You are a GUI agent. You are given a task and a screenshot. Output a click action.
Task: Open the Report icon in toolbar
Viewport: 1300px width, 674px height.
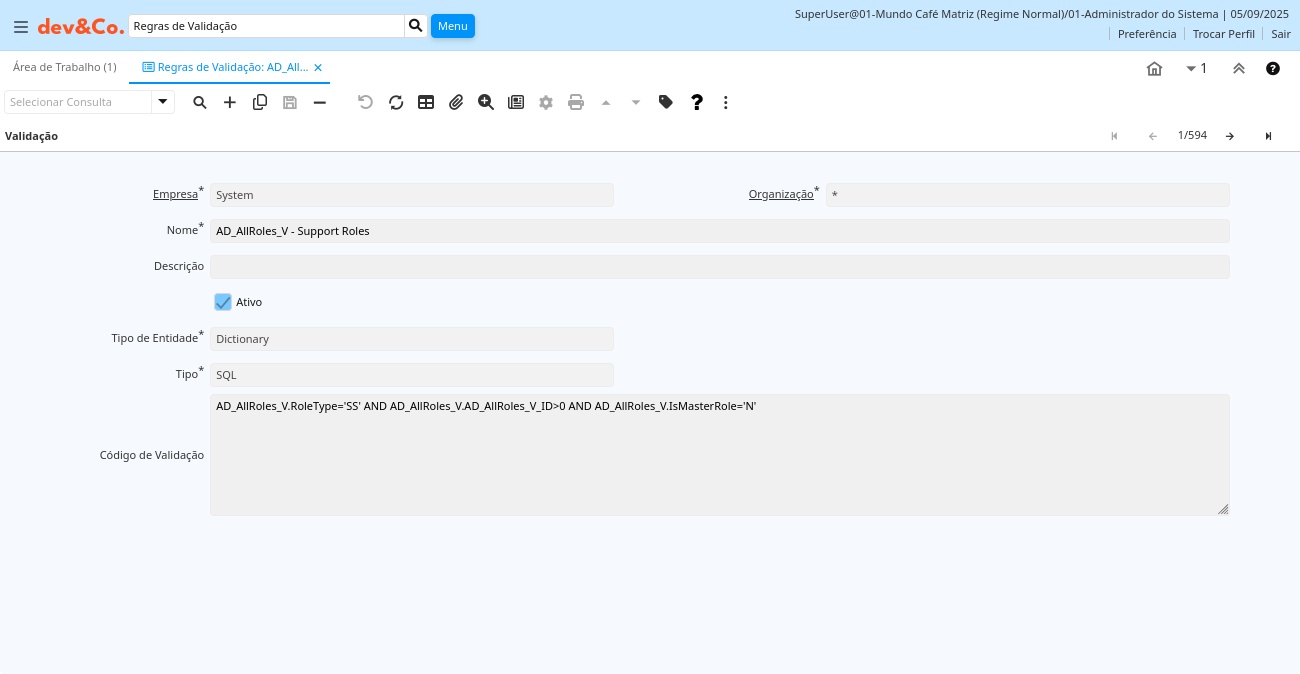tap(516, 102)
